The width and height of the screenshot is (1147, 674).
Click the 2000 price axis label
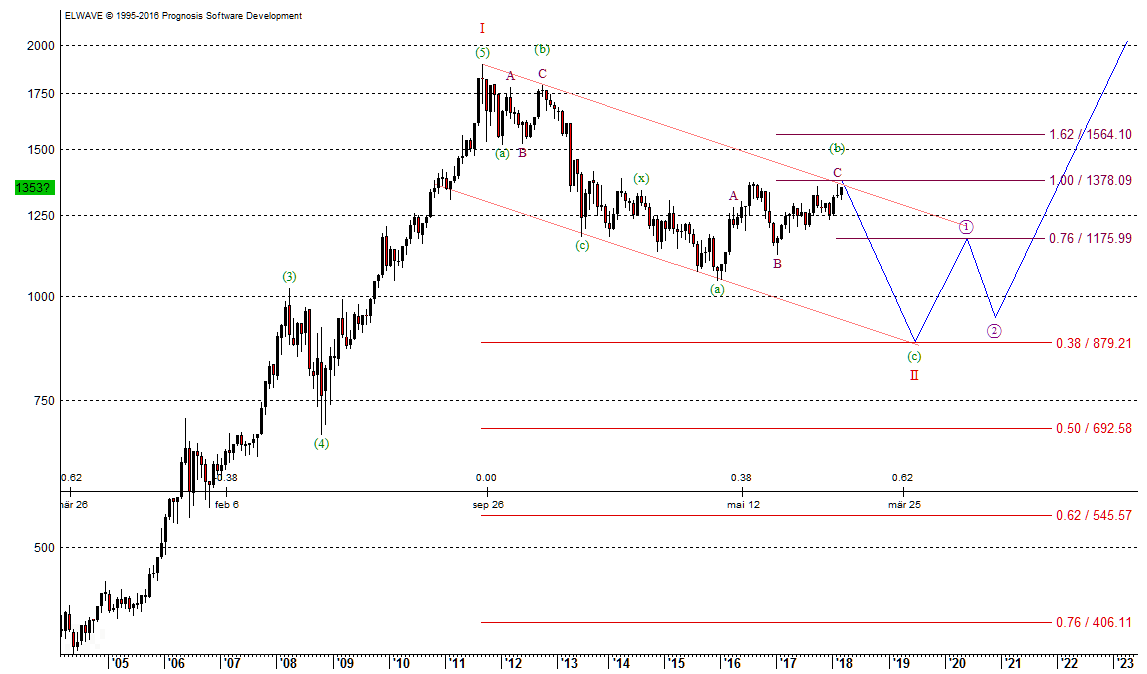(41, 45)
